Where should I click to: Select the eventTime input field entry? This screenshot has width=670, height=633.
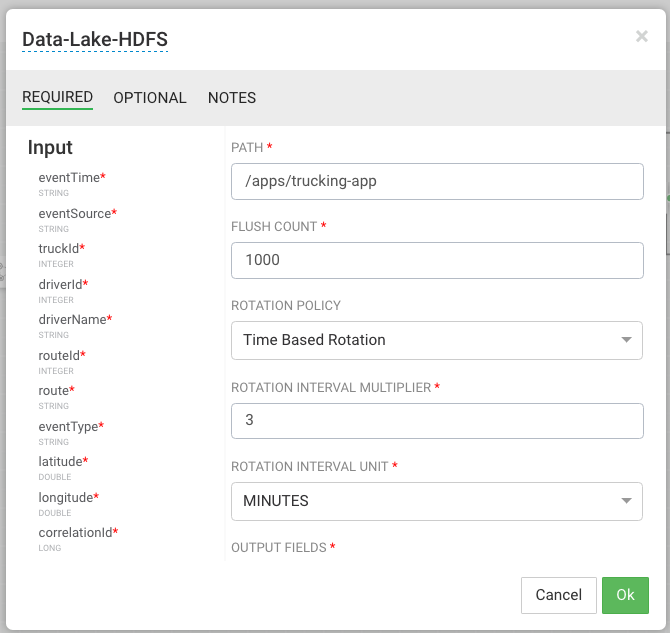click(69, 178)
